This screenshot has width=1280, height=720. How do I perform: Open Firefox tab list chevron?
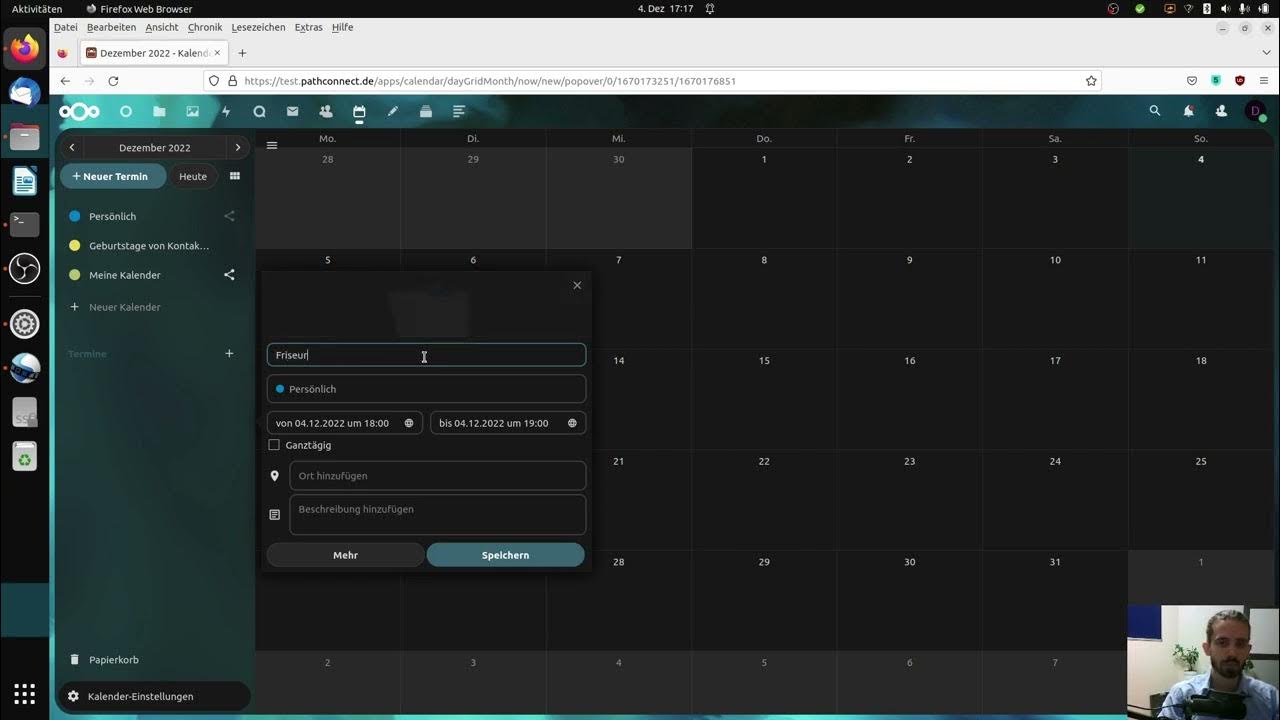pos(1267,53)
